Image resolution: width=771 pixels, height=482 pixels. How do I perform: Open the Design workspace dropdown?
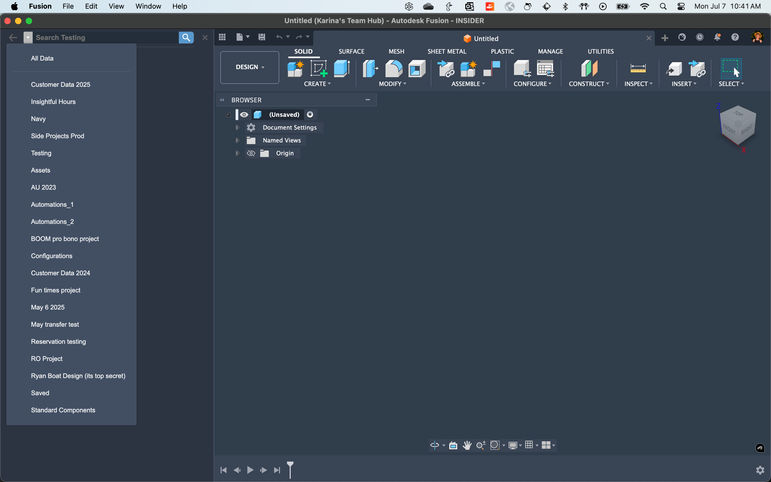(250, 67)
